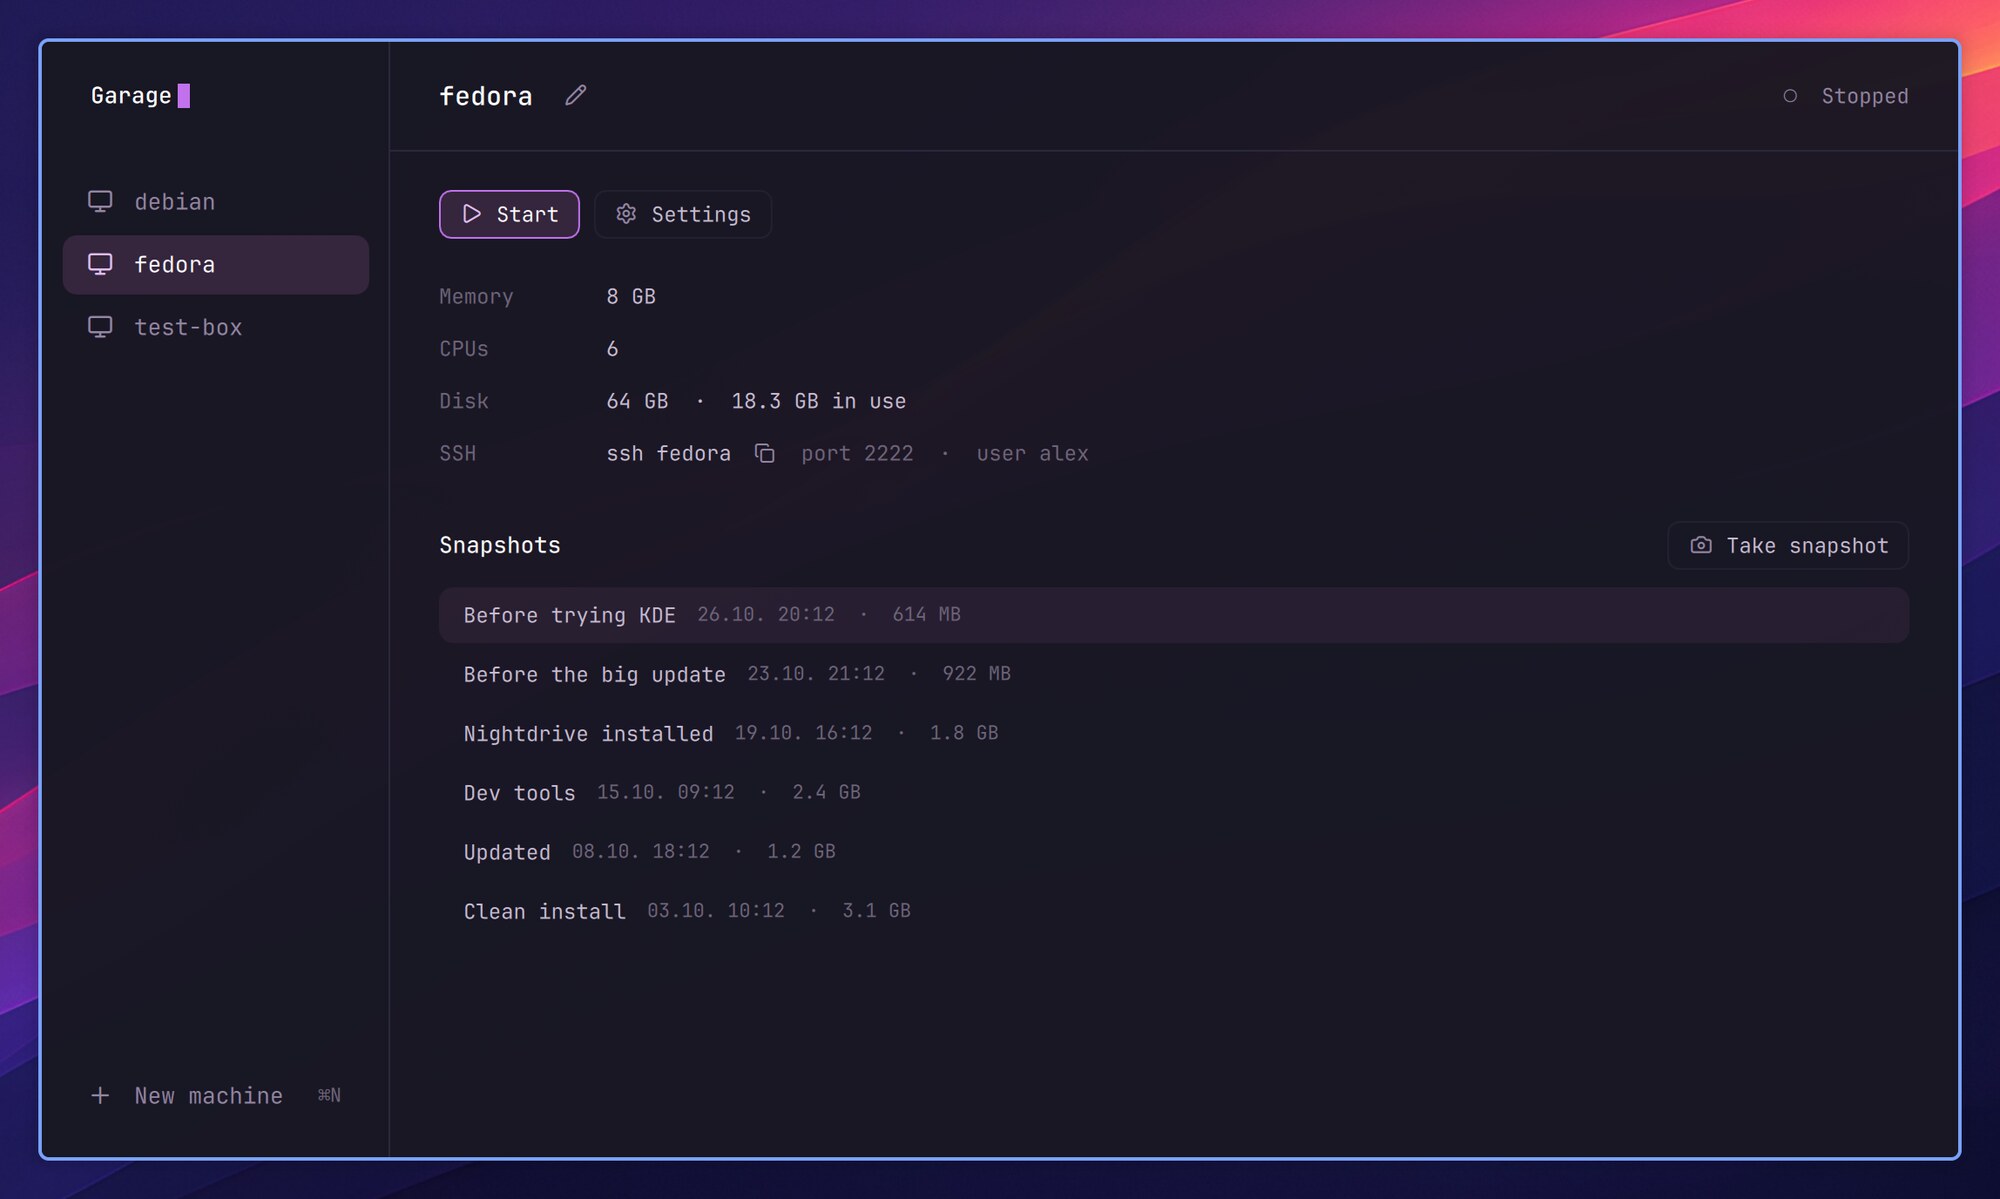The image size is (2000, 1199).
Task: Click the gear icon in Settings button
Action: click(x=626, y=214)
